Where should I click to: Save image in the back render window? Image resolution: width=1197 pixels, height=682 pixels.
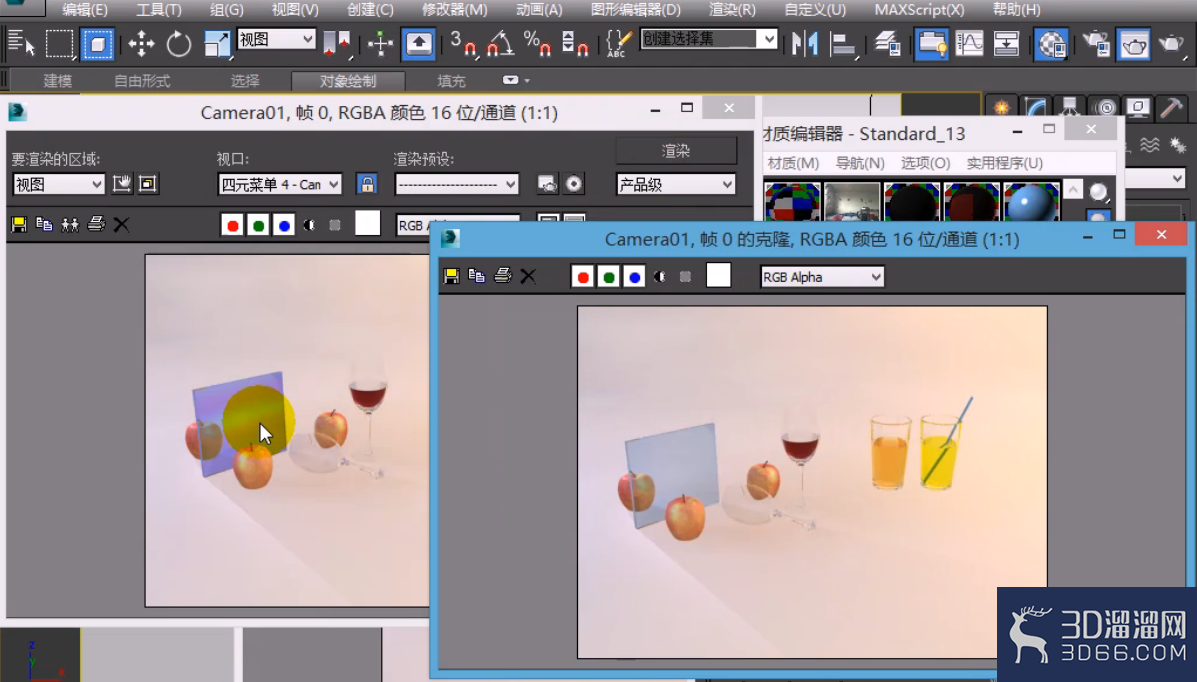19,225
